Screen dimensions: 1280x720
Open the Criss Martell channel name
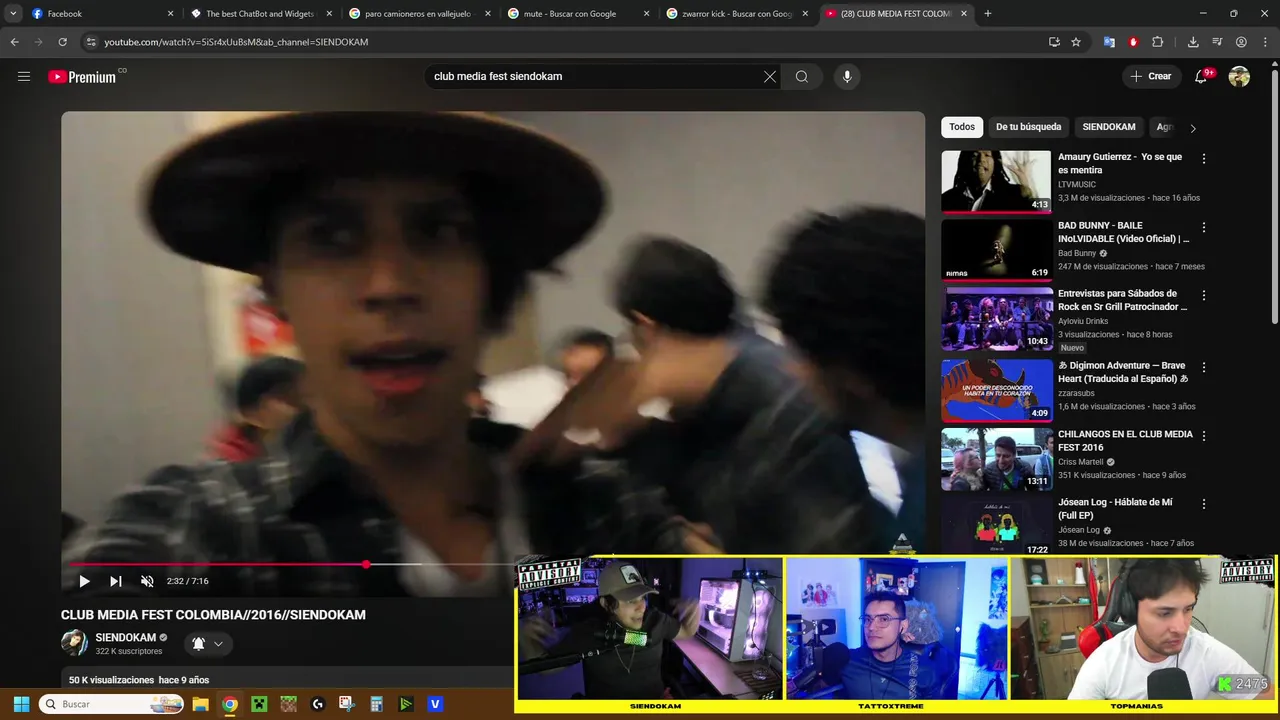[1081, 462]
